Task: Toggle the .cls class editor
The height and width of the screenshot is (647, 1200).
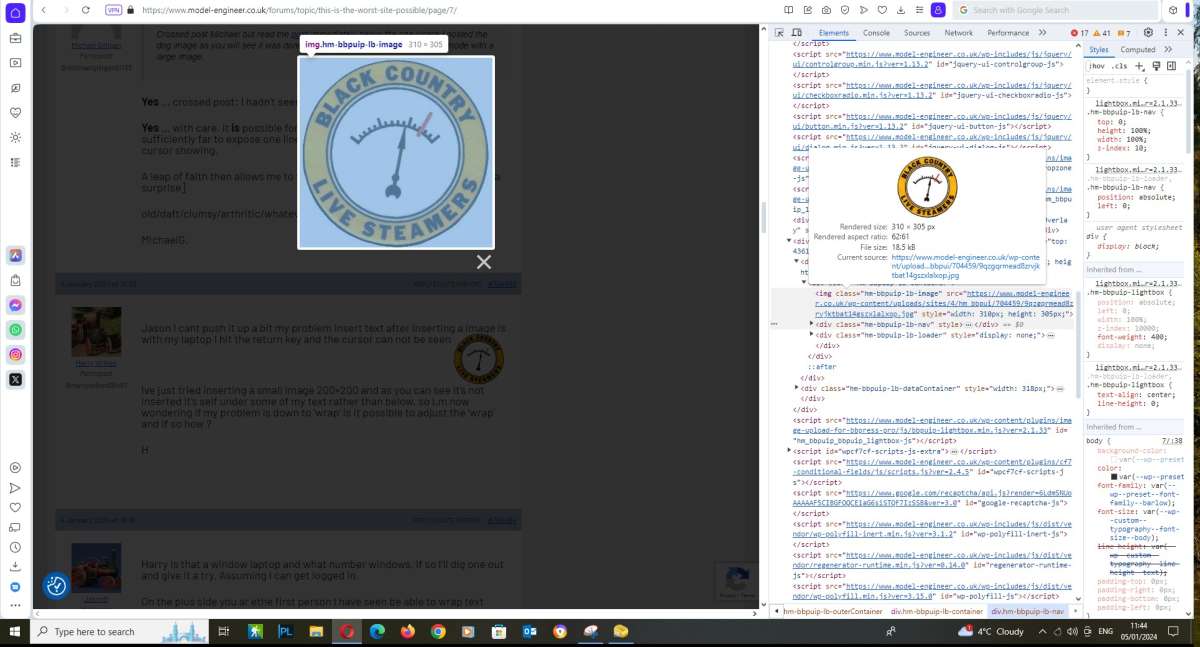Action: [1119, 66]
